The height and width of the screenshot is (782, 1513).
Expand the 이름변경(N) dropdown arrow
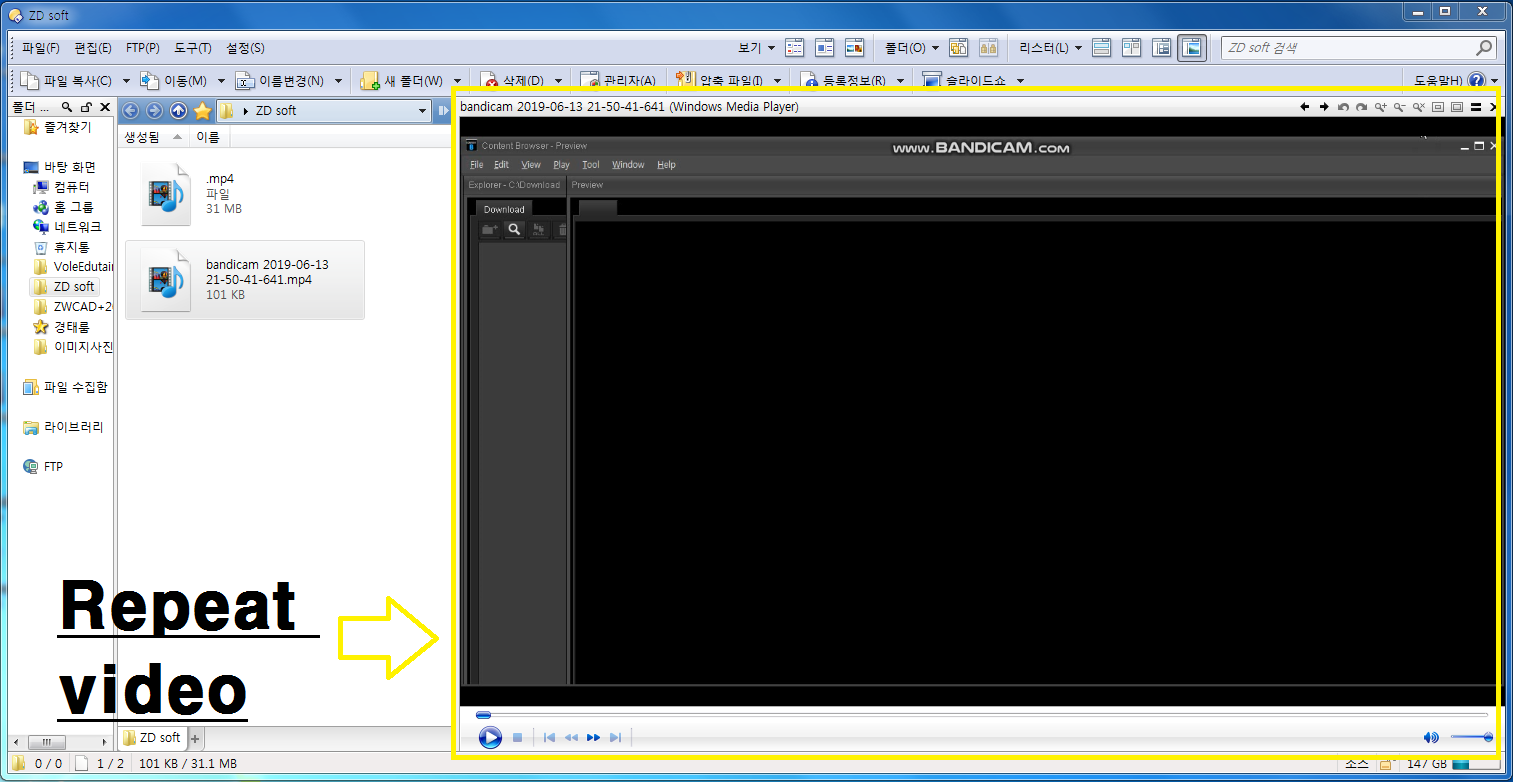[x=338, y=81]
